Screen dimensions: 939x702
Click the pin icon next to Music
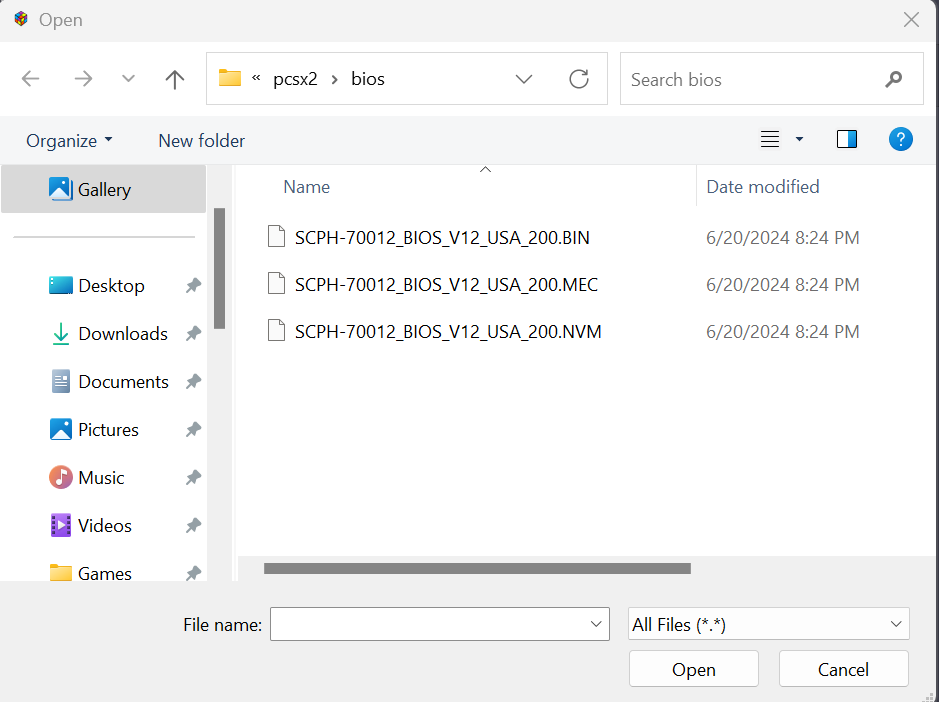coord(193,477)
